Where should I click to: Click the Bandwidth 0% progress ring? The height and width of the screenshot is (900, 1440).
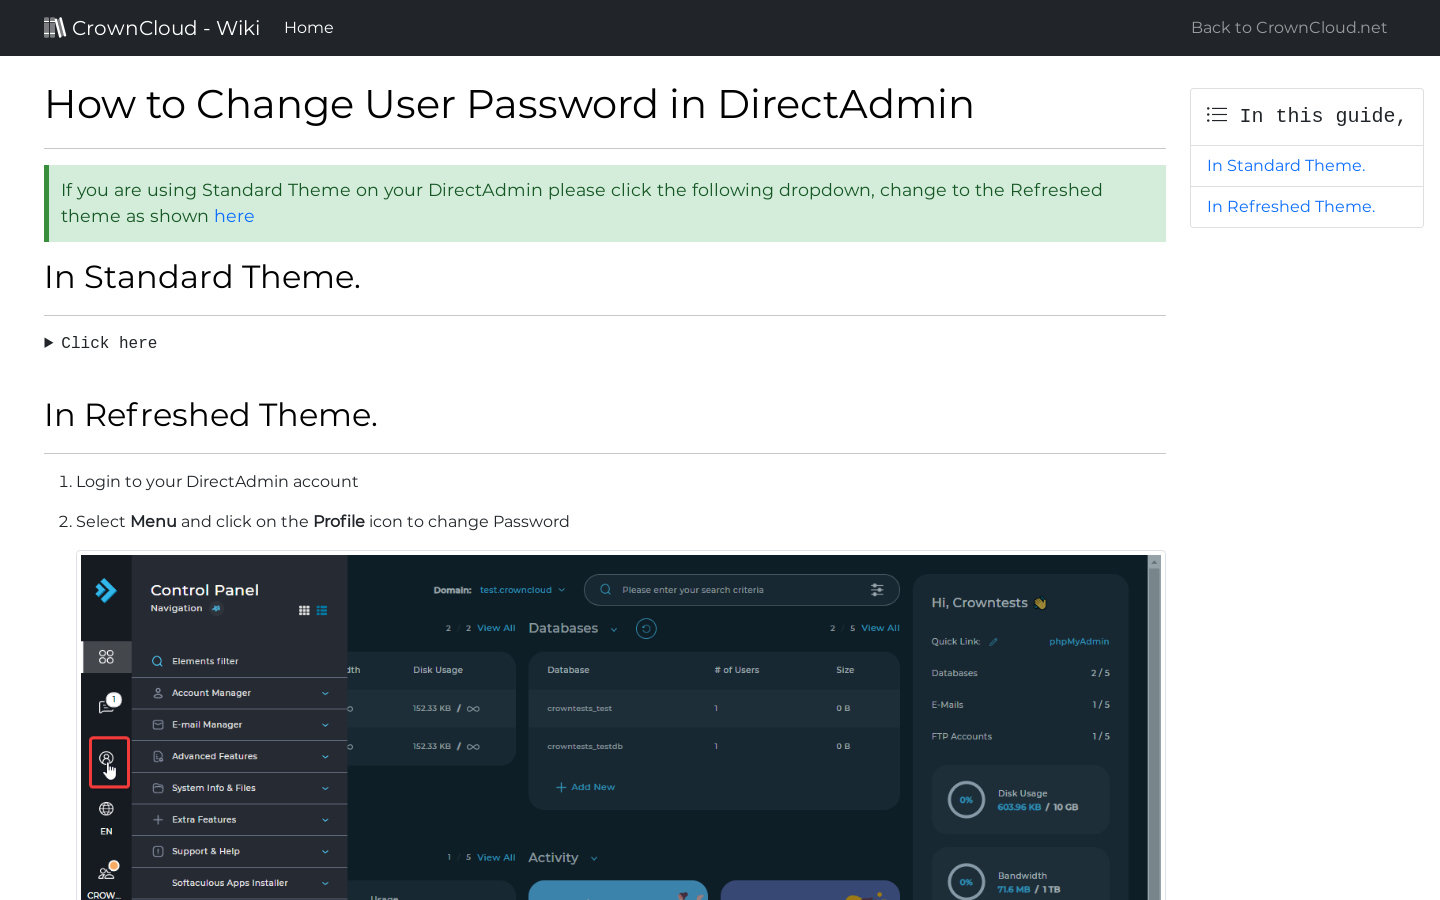pos(966,881)
